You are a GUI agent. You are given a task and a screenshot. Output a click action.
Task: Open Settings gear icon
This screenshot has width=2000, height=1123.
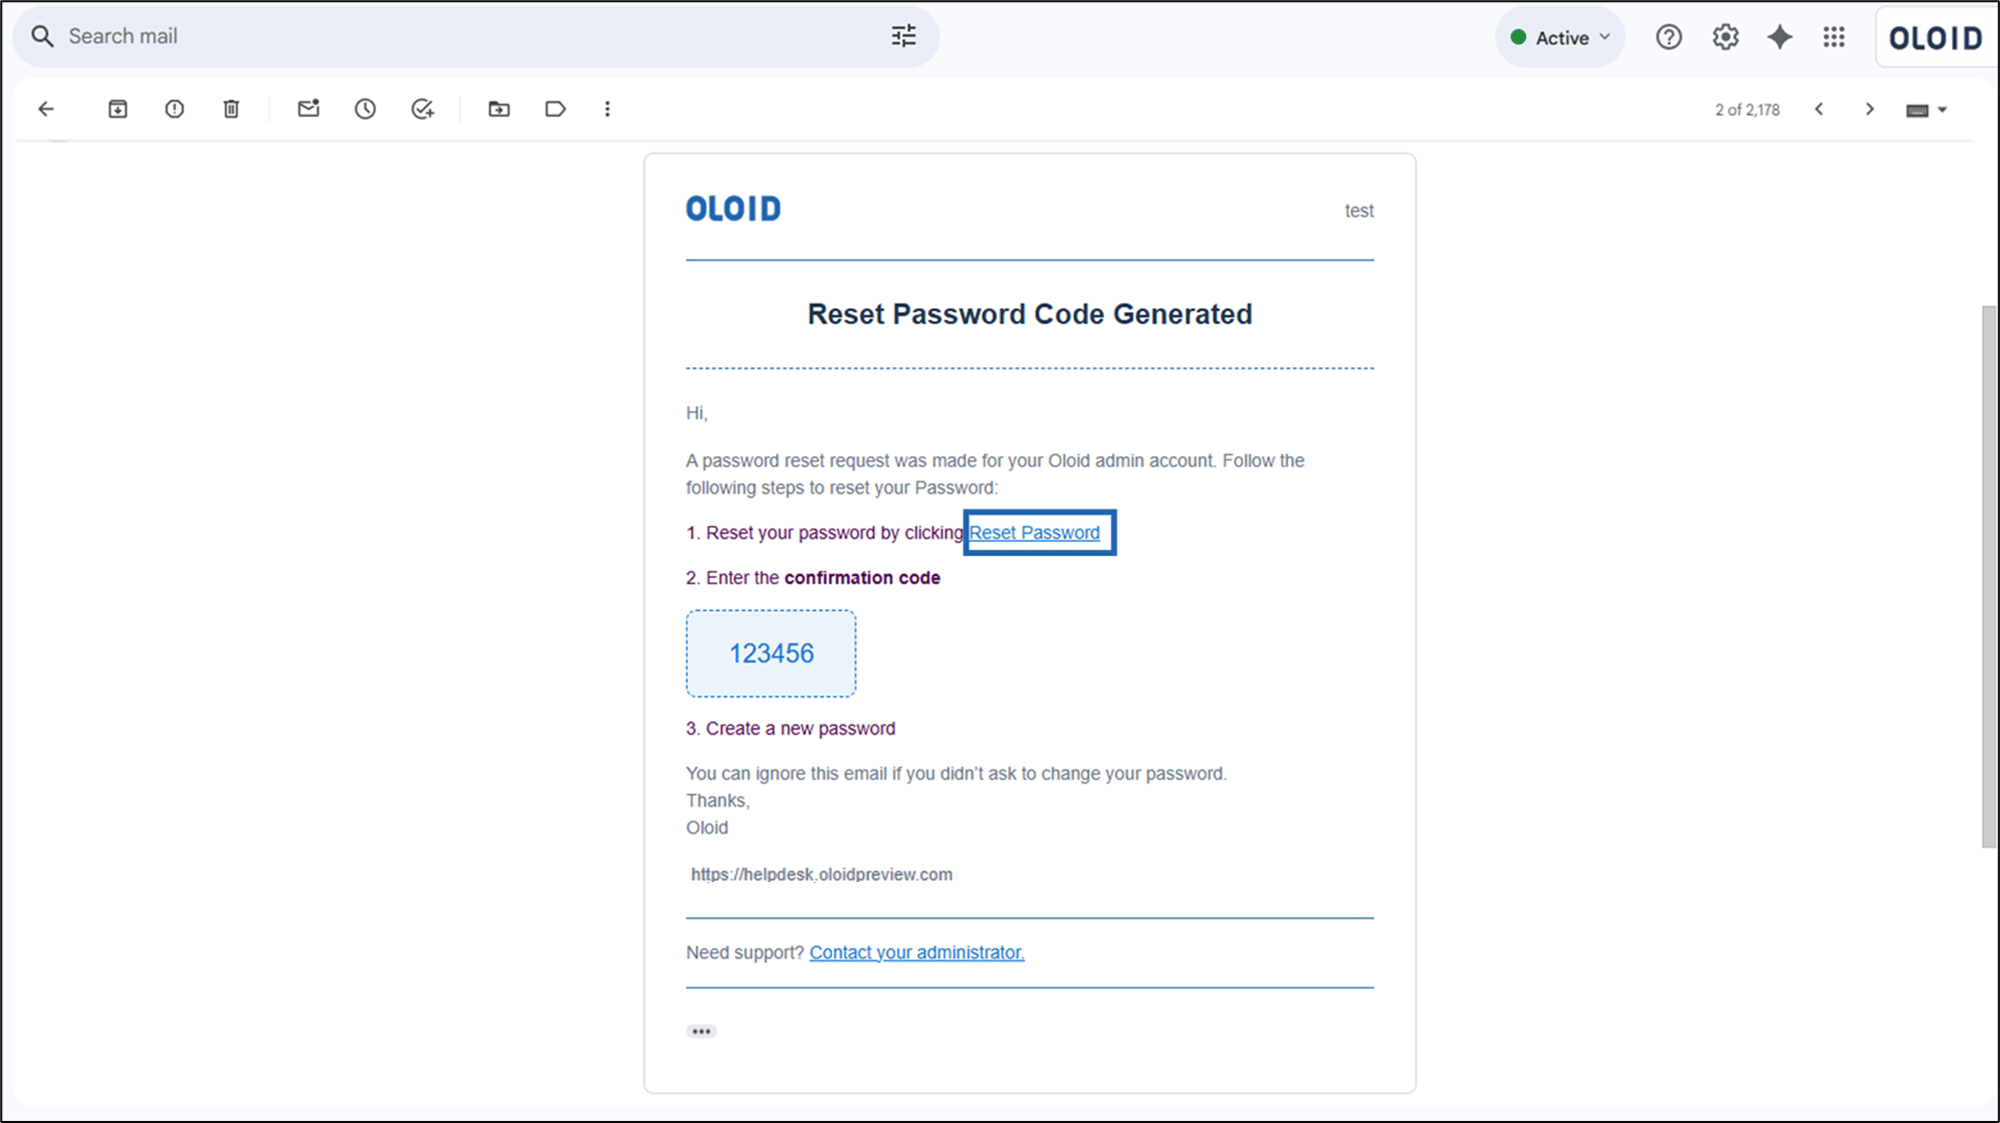1725,37
